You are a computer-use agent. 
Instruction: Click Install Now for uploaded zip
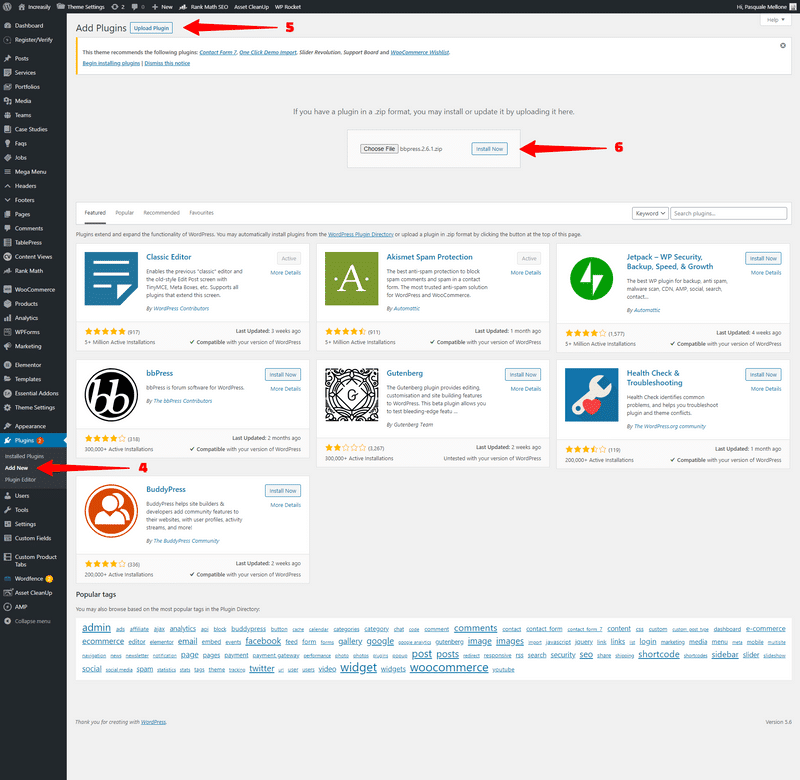[x=489, y=149]
